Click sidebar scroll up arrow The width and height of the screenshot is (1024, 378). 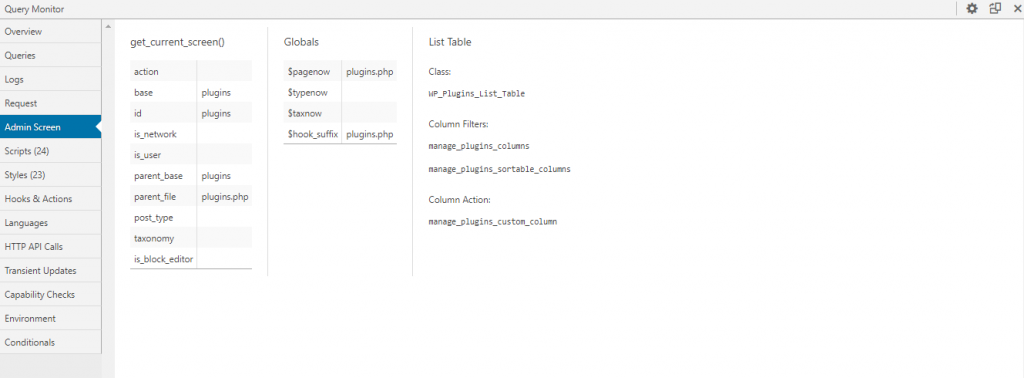(x=108, y=26)
